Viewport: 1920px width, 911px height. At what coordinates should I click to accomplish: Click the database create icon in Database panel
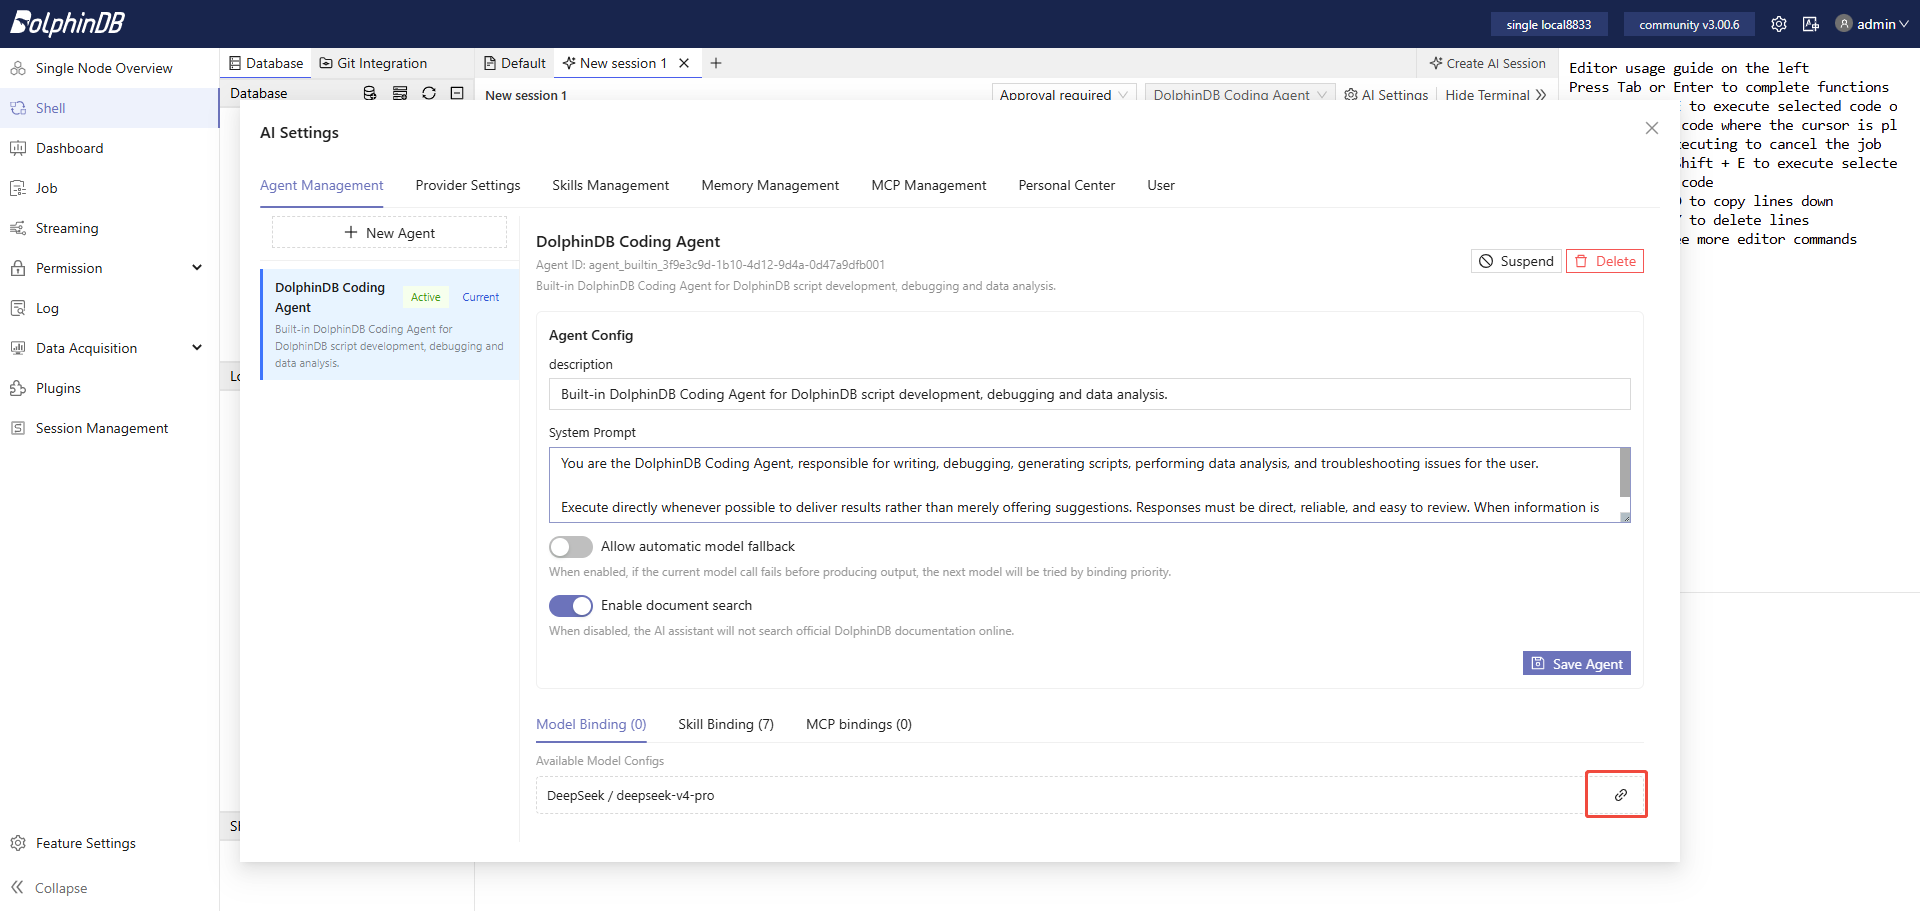369,93
